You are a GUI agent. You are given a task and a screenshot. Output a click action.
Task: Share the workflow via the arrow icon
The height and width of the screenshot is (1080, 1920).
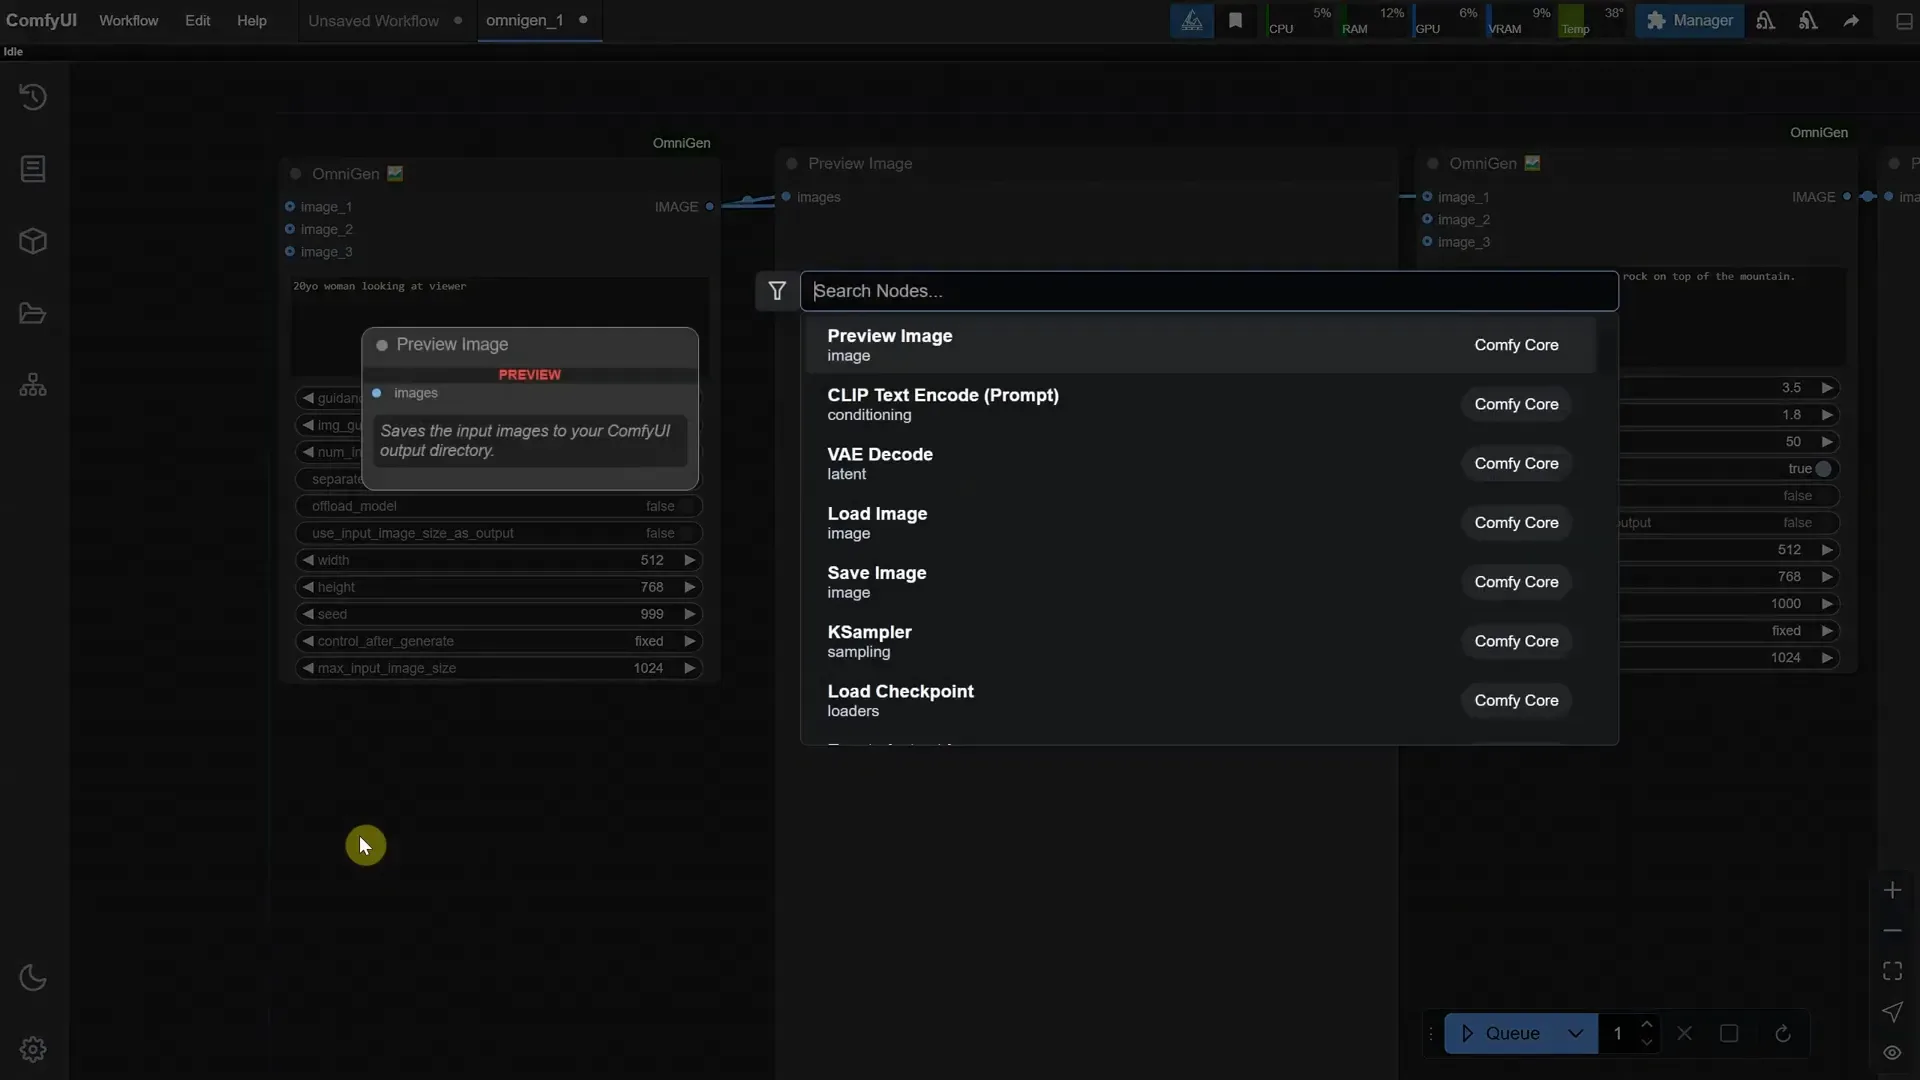click(x=1852, y=20)
